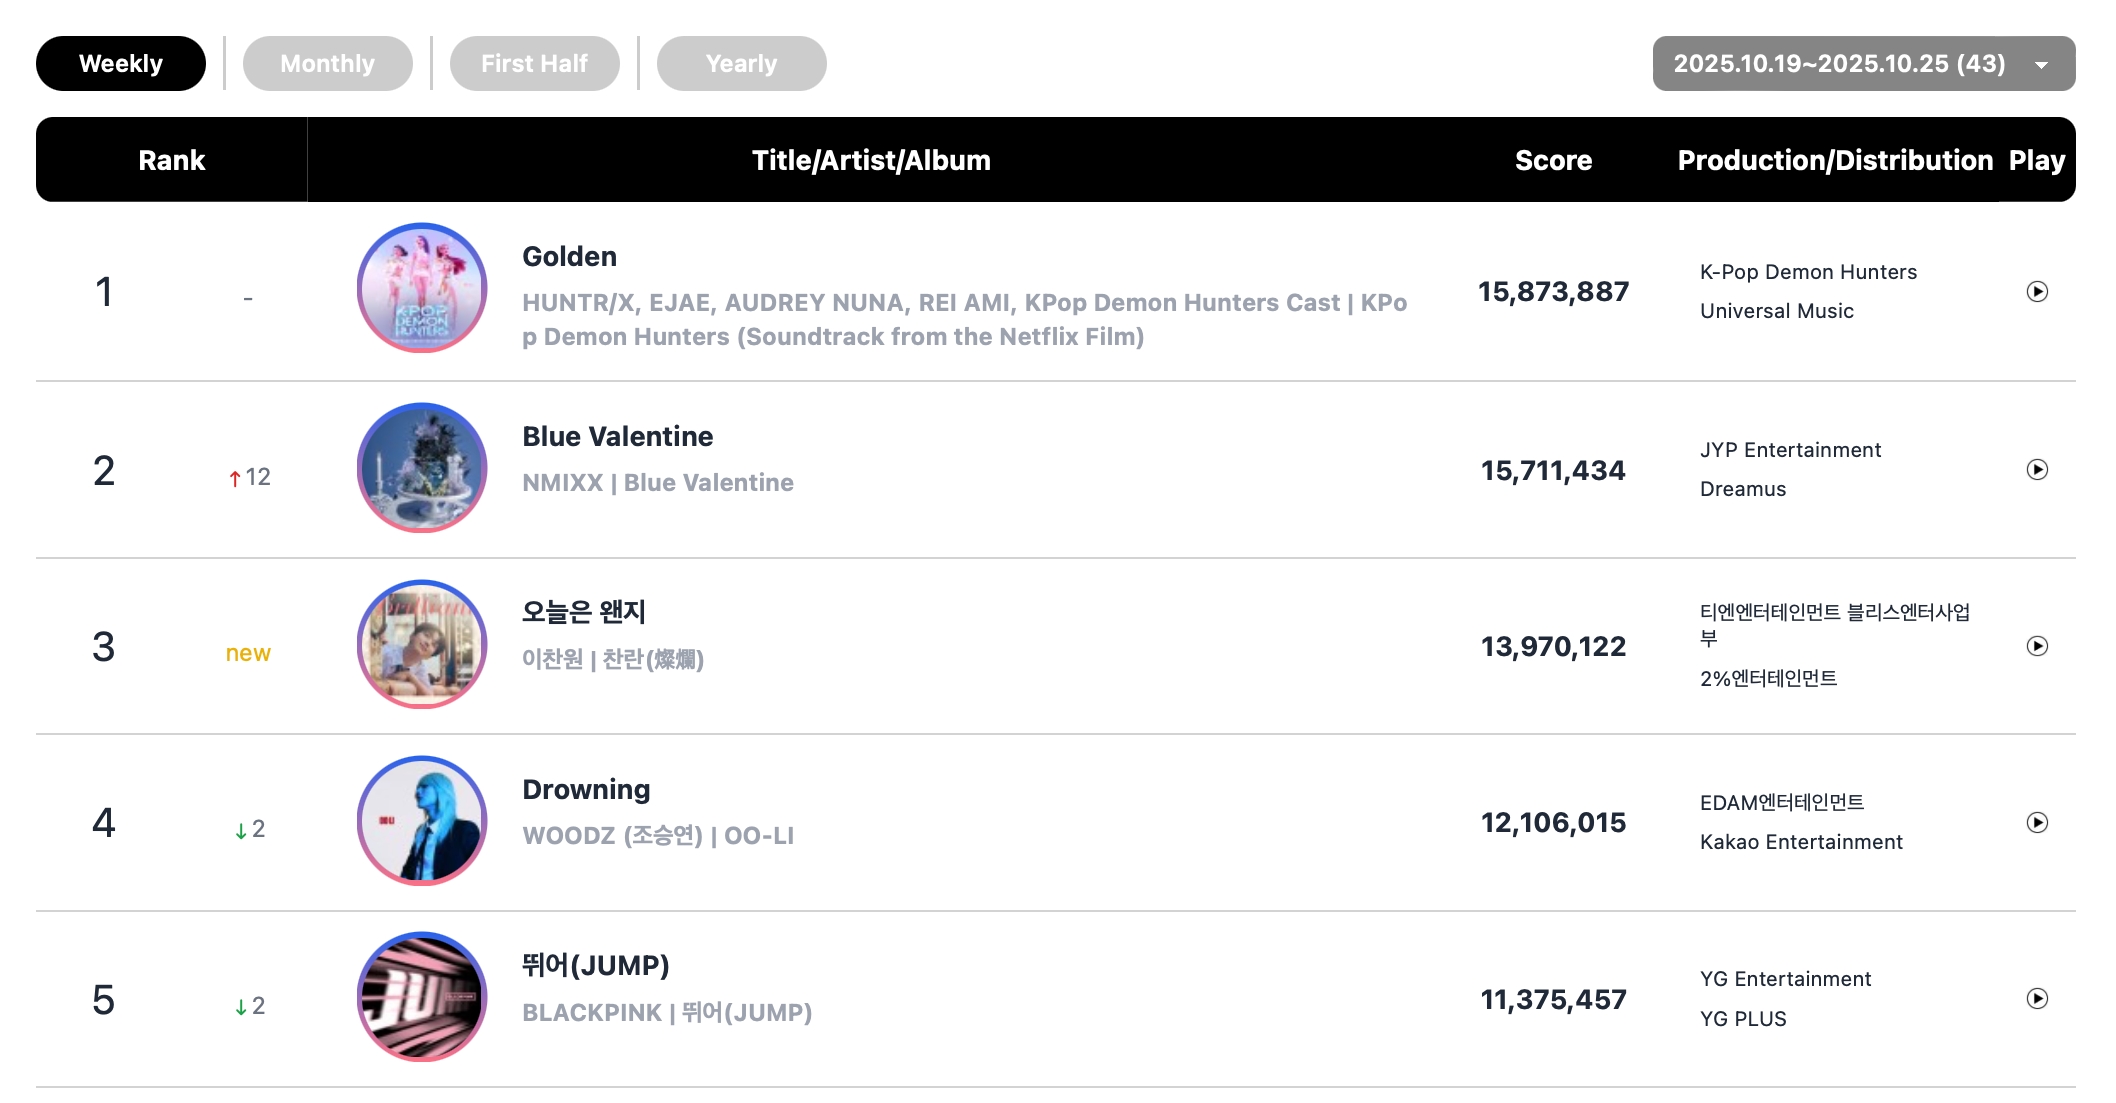Open the week date range dropdown

tap(1863, 64)
